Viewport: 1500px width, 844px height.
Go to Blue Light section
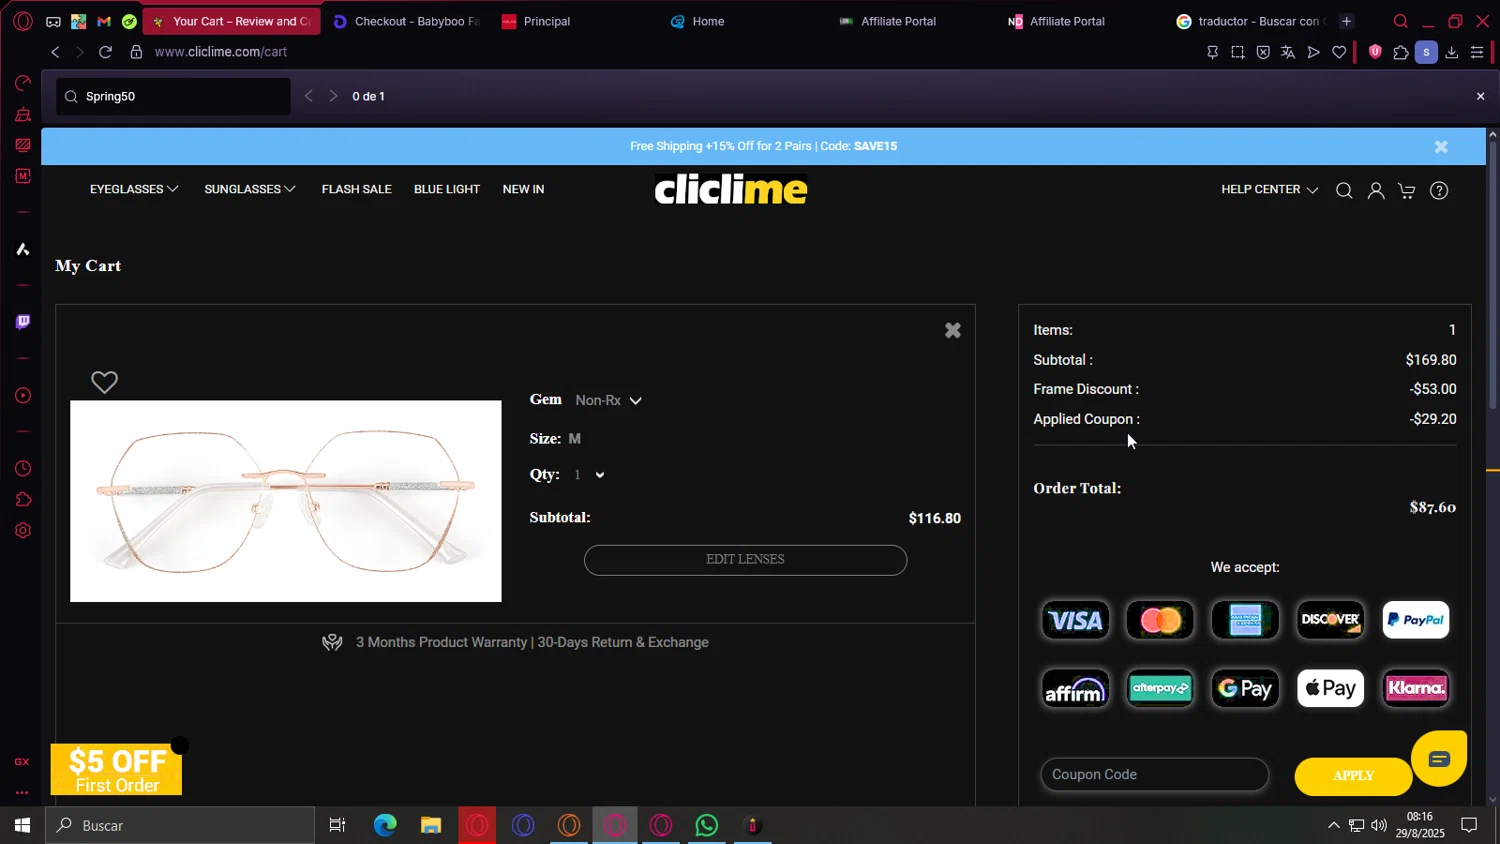[447, 189]
